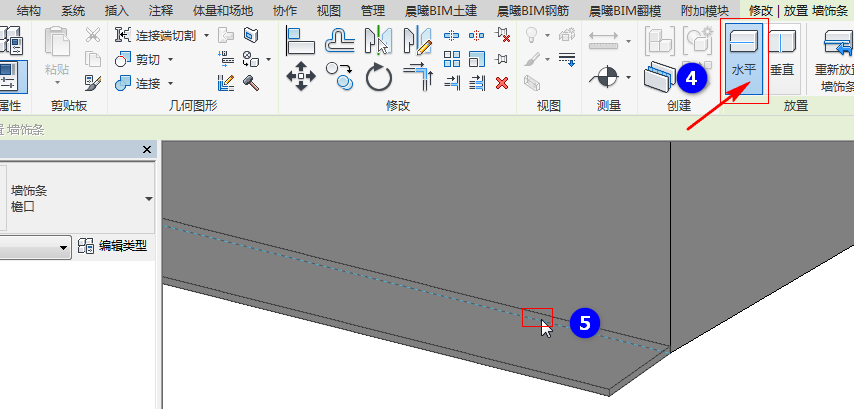Click the red Delete icon
Image resolution: width=854 pixels, height=409 pixels.
[502, 83]
